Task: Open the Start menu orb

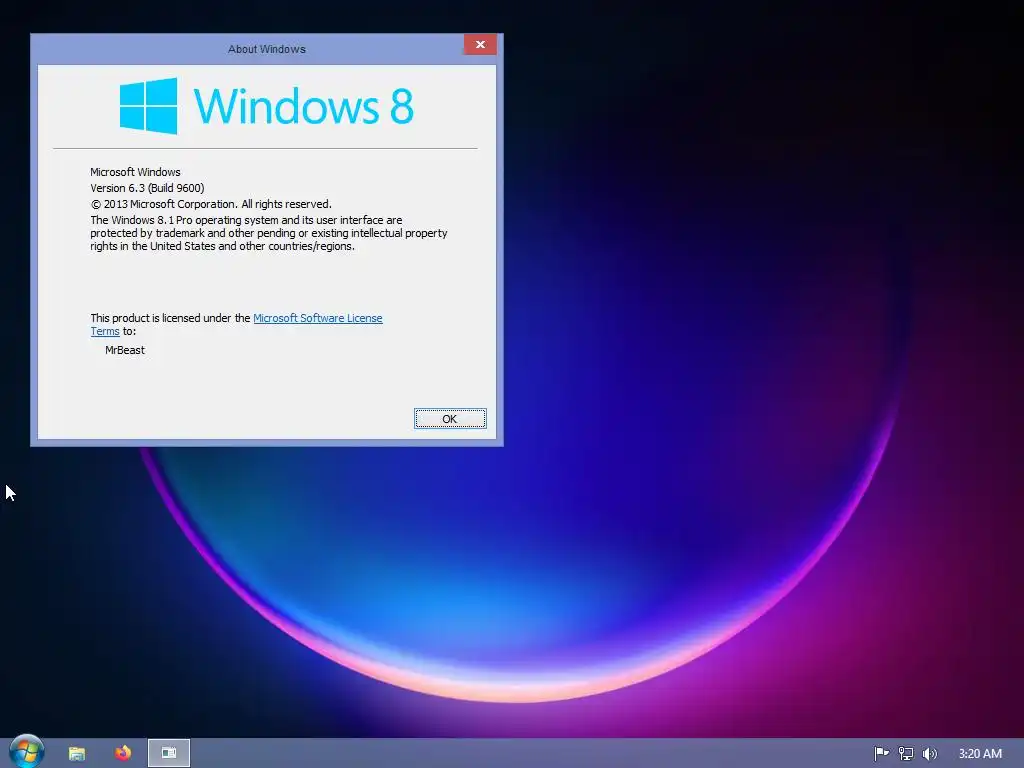Action: pyautogui.click(x=27, y=751)
